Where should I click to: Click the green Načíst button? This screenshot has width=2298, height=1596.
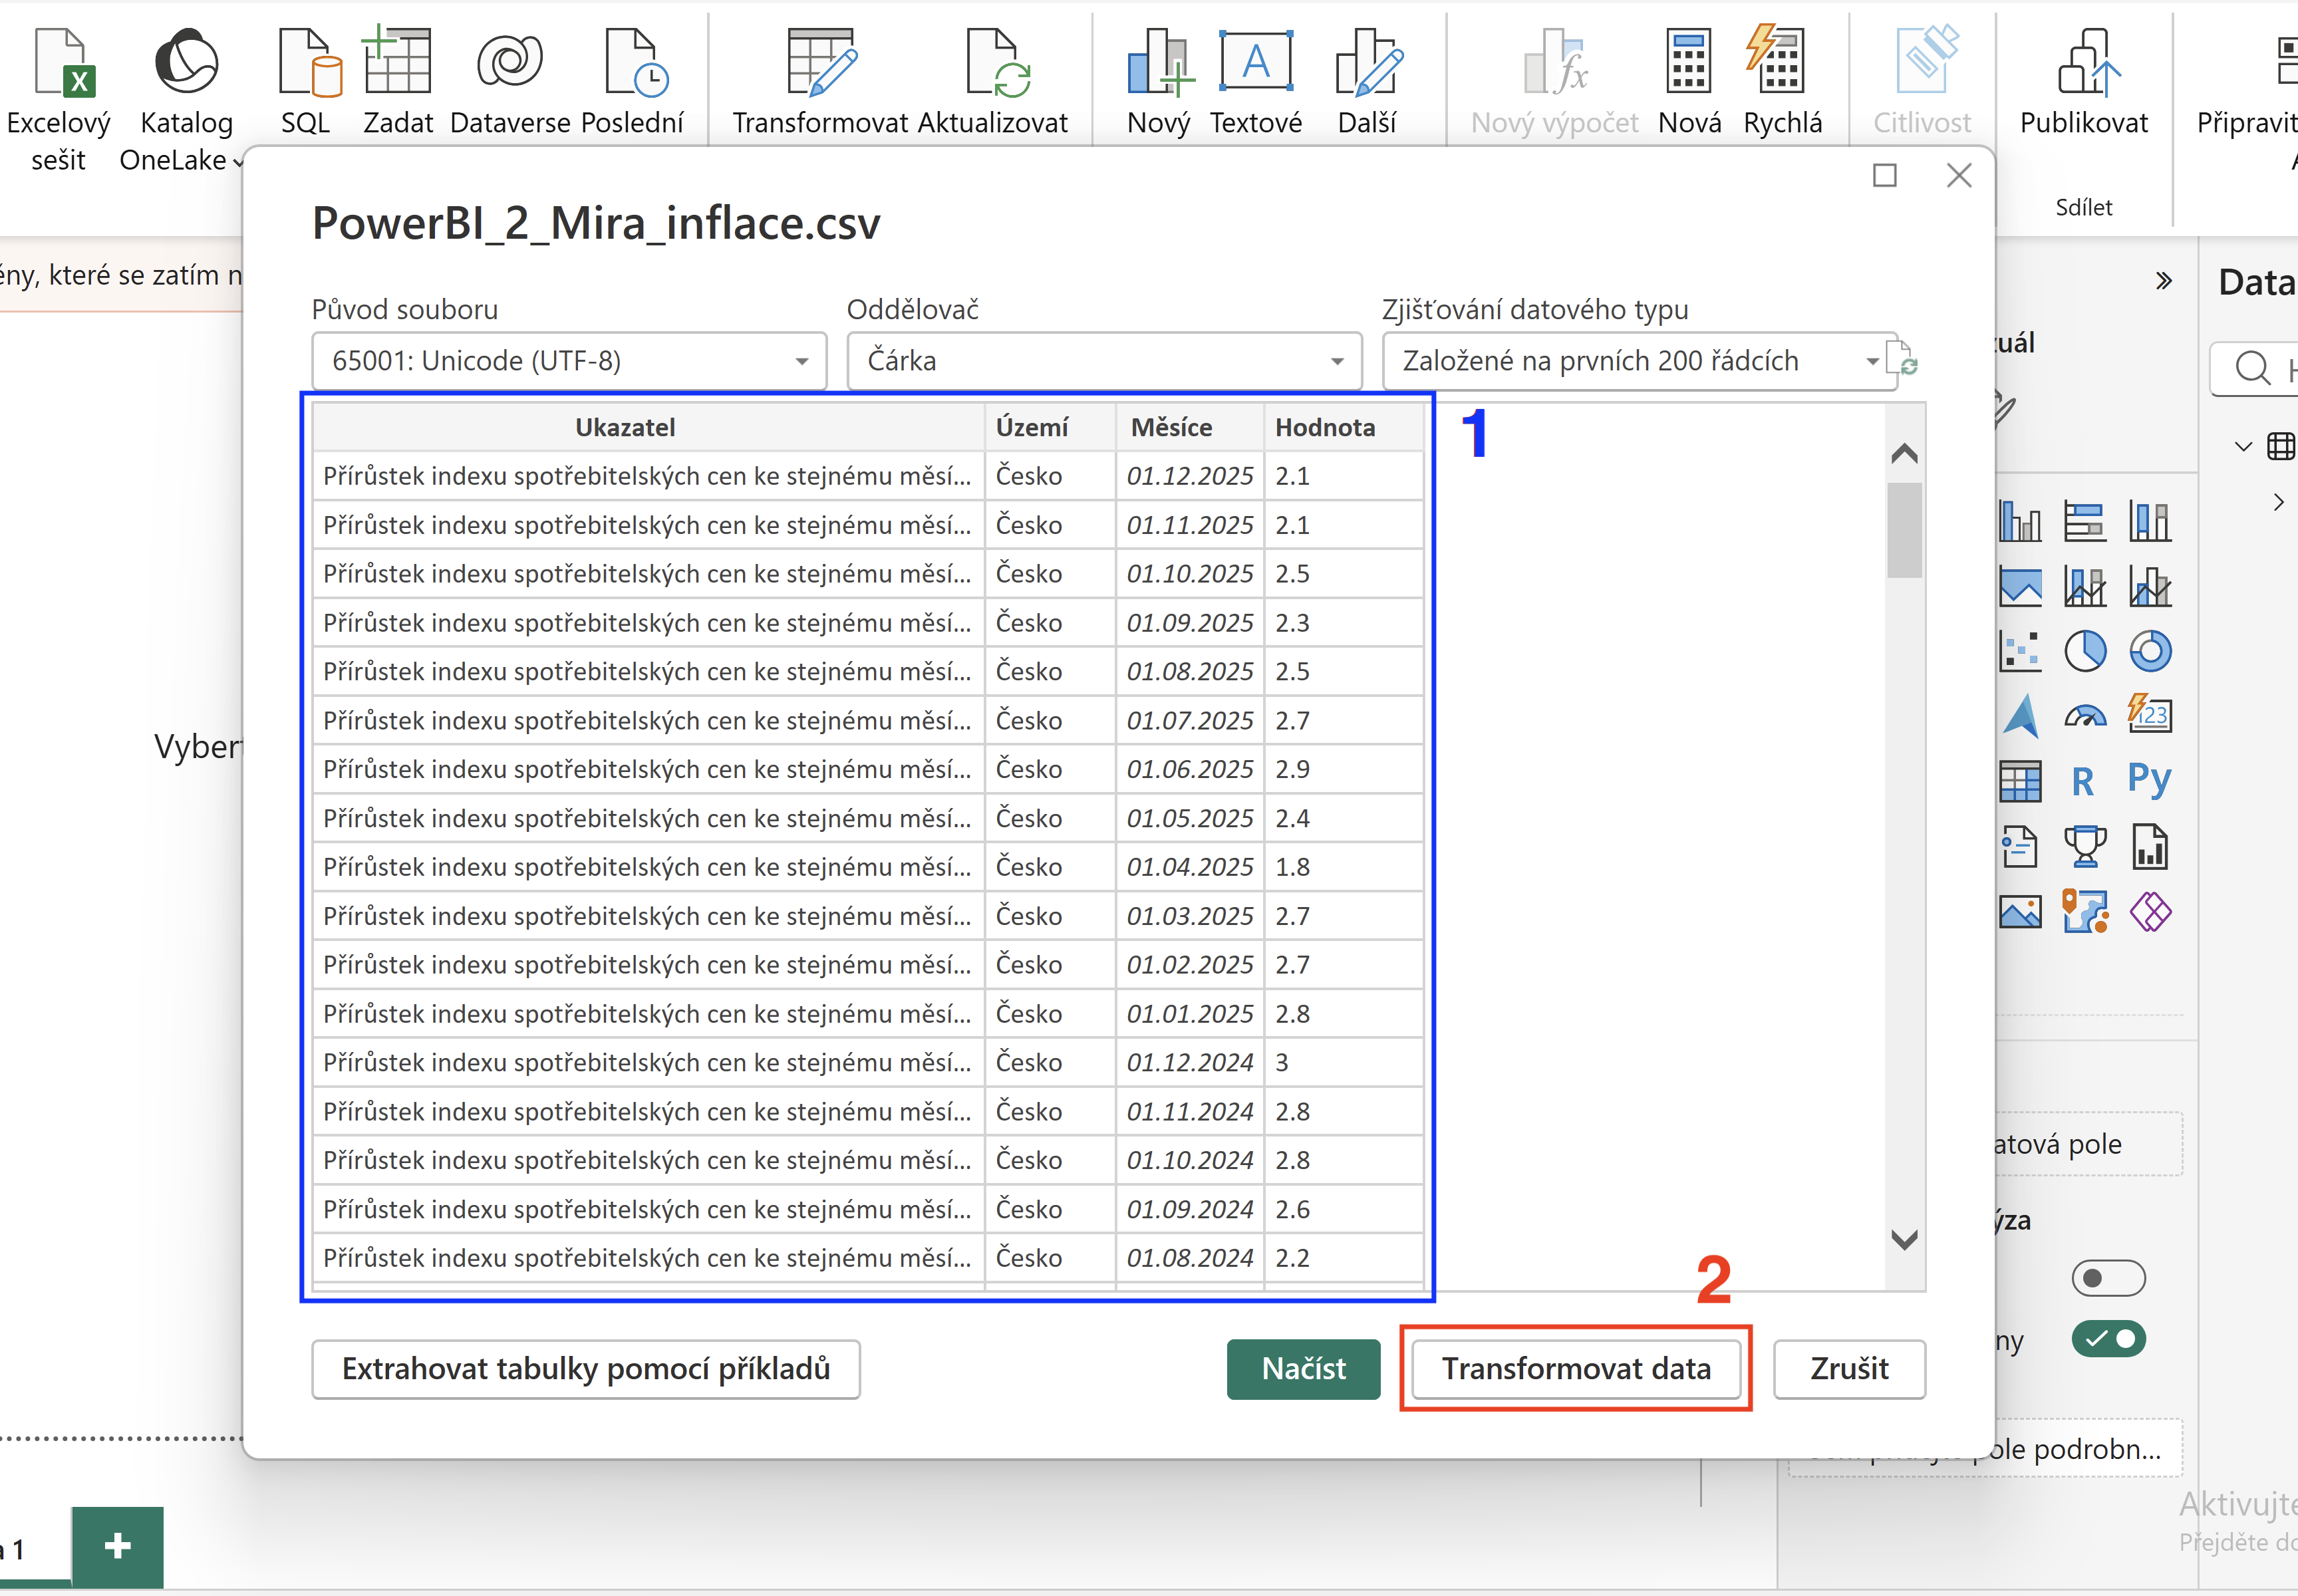(1303, 1368)
